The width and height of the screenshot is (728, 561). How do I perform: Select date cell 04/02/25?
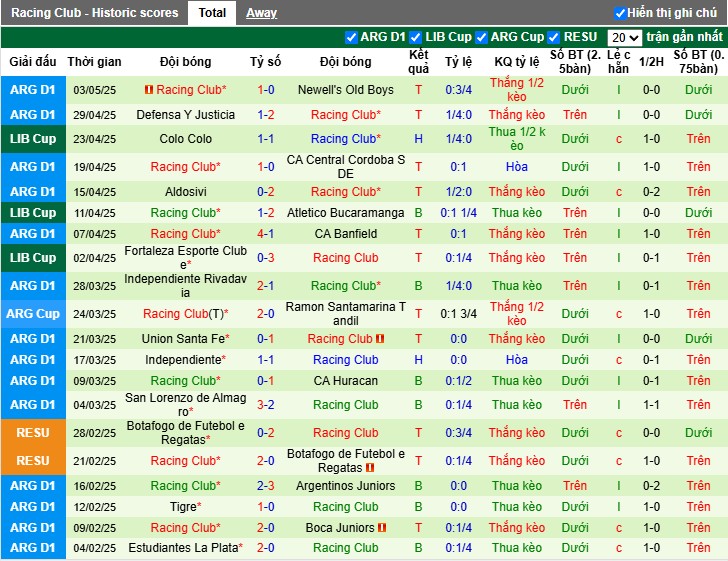pyautogui.click(x=95, y=548)
